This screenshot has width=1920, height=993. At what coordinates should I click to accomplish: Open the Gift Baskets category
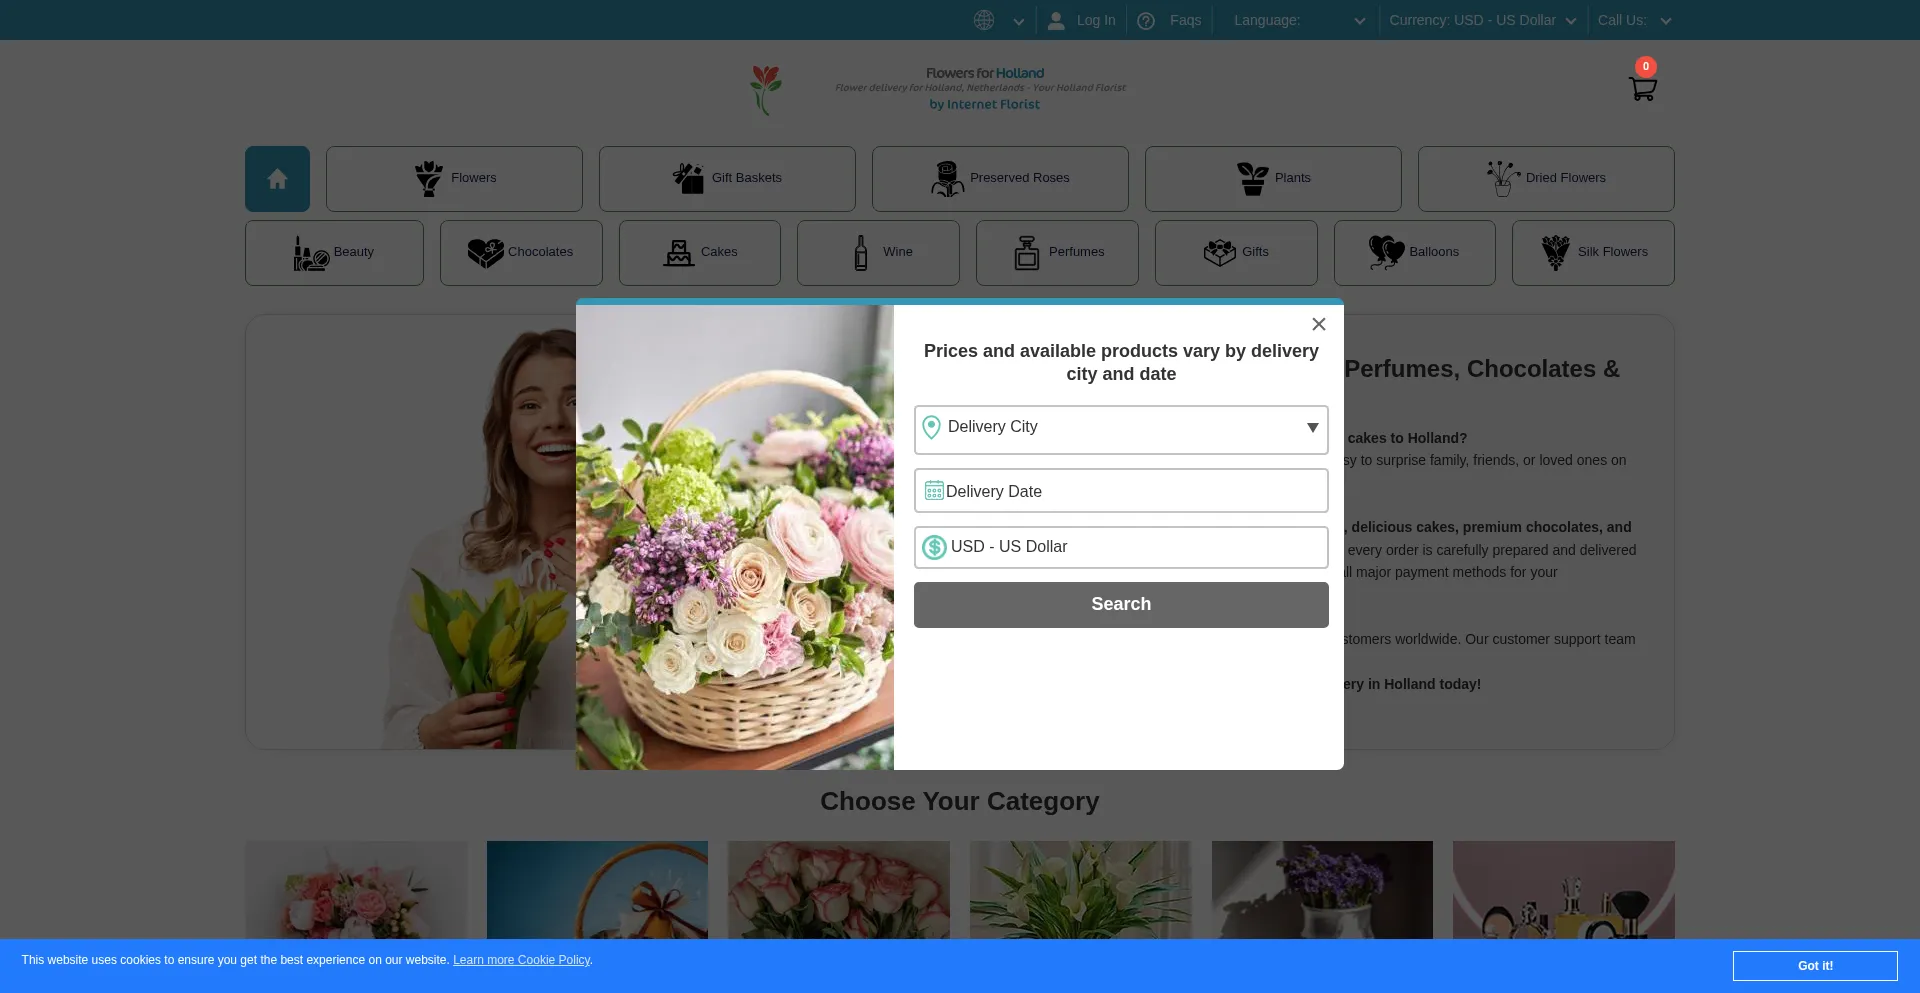point(727,179)
